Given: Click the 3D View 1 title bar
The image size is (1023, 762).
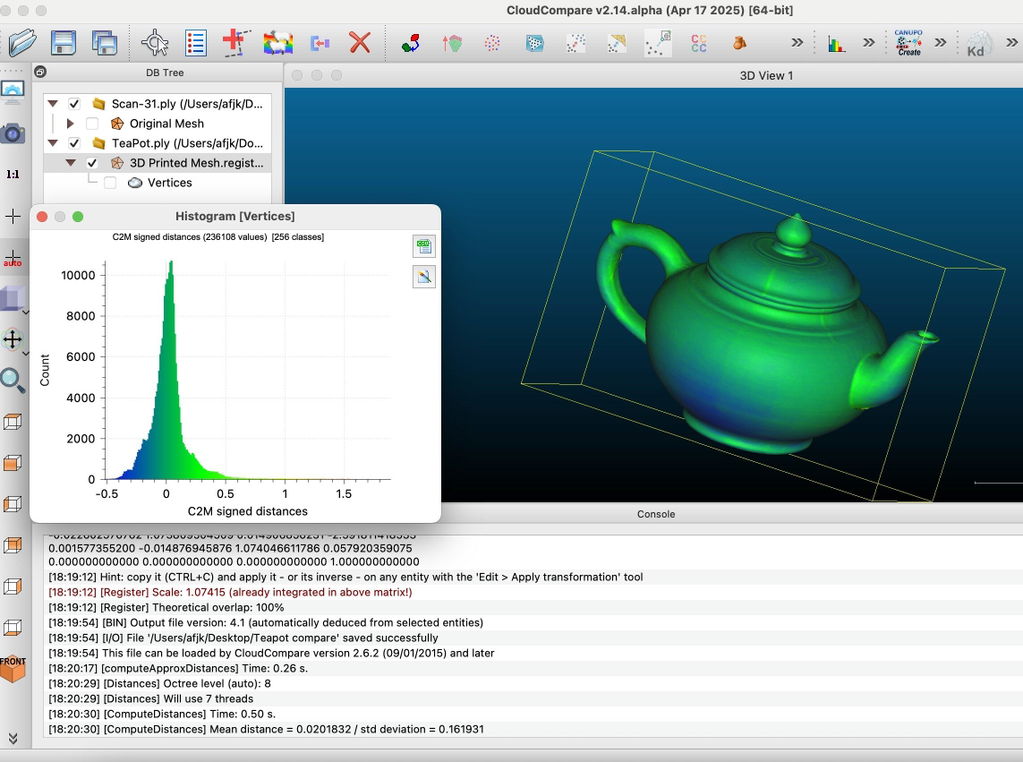Looking at the screenshot, I should [653, 76].
